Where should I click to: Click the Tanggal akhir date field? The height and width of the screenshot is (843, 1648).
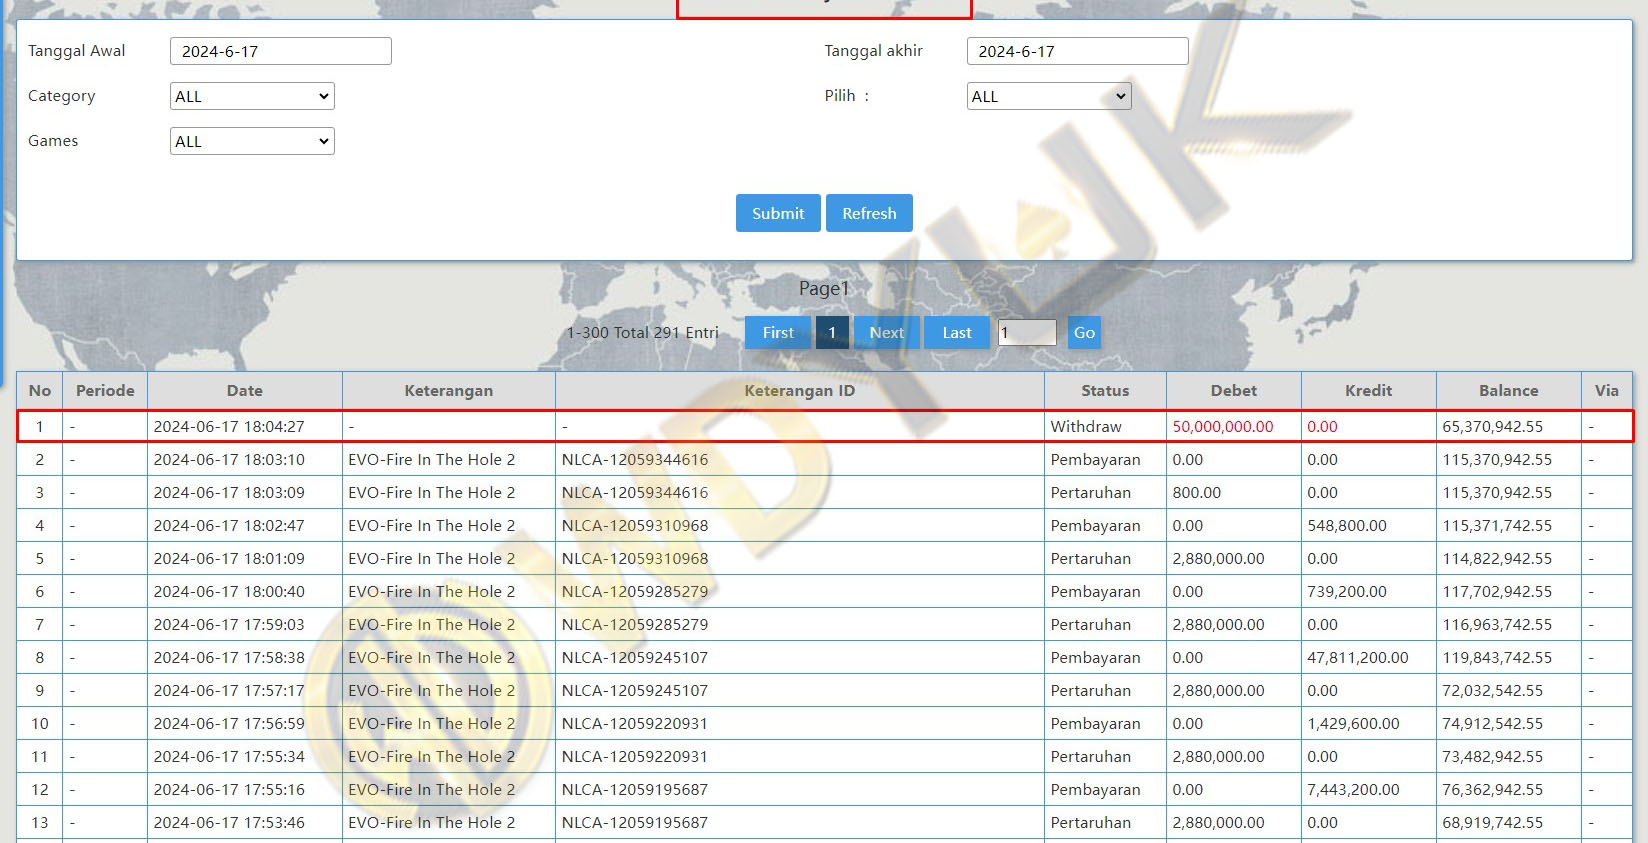[1077, 51]
